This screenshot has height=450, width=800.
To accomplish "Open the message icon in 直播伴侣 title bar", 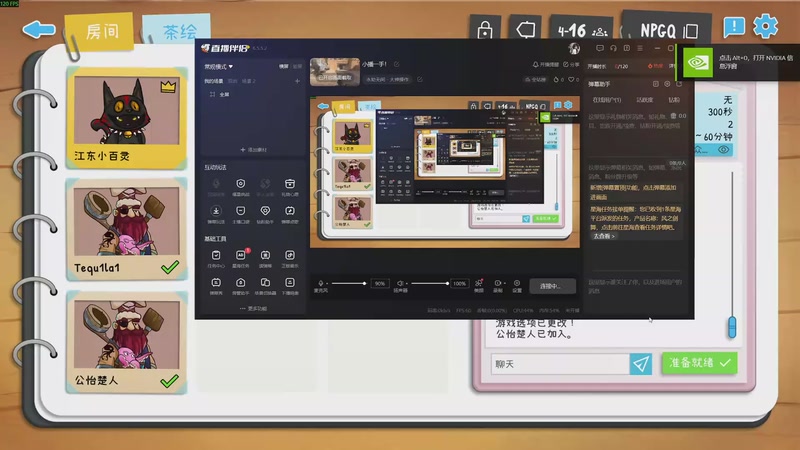I will tap(600, 48).
